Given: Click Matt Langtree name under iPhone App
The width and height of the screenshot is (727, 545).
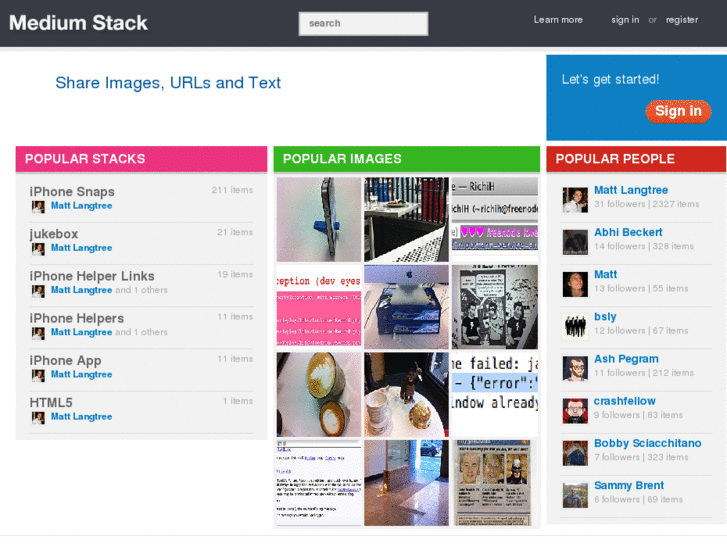Looking at the screenshot, I should pos(82,374).
